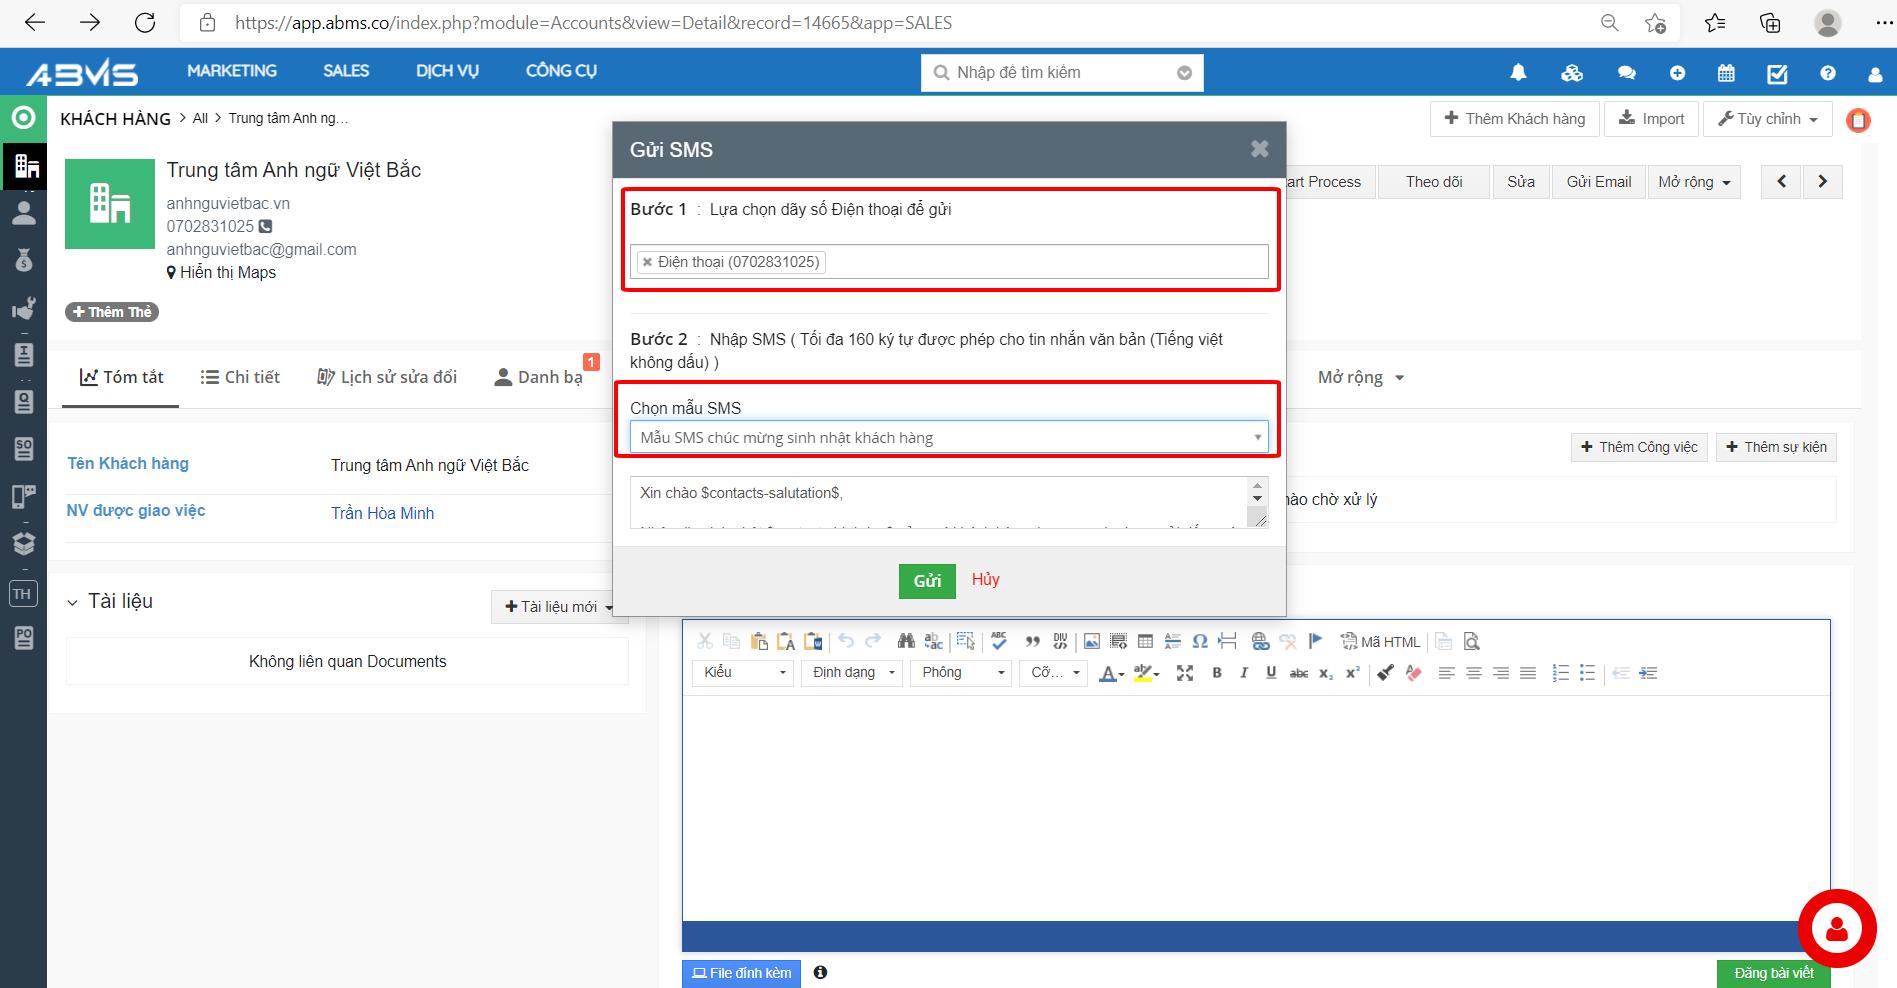Open the MARKETING menu

[x=231, y=71]
